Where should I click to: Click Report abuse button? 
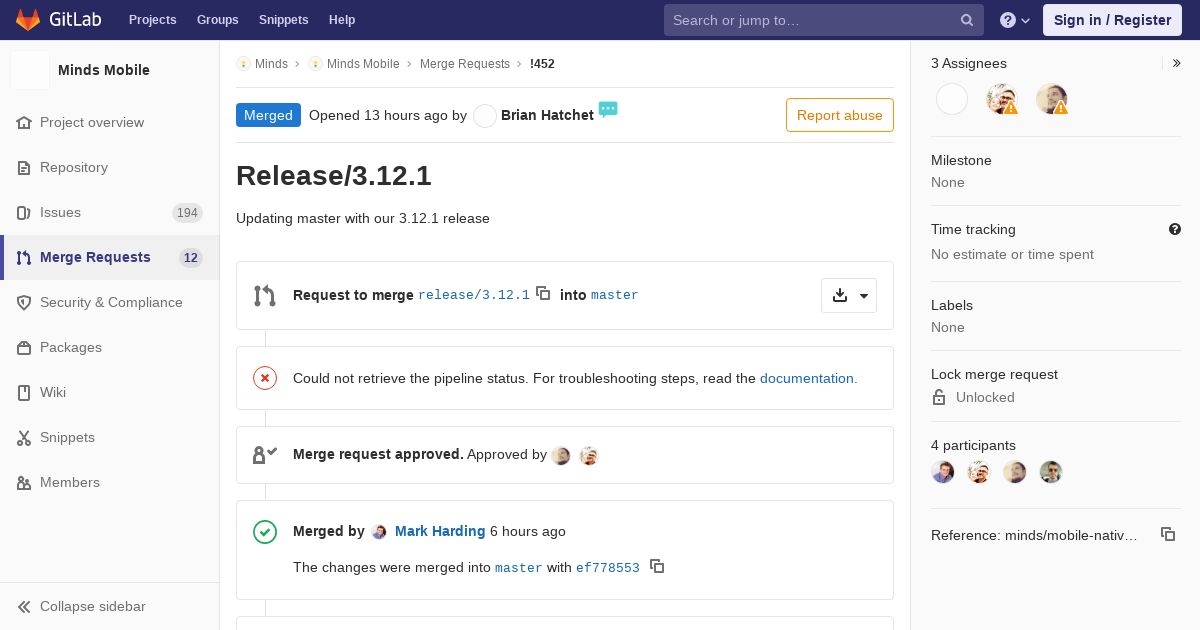[840, 115]
